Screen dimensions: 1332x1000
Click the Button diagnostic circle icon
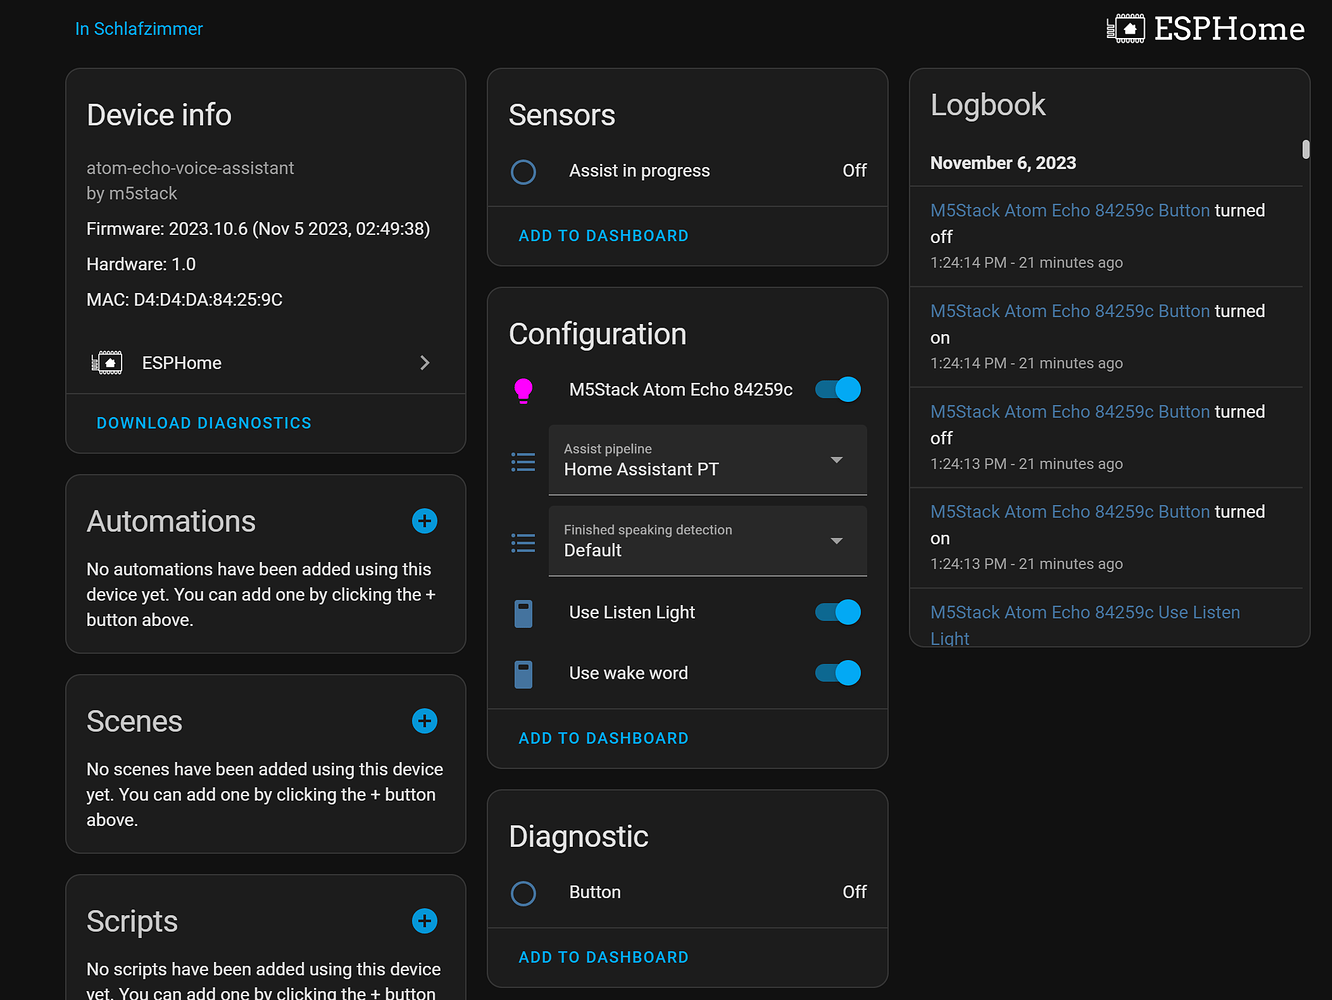tap(523, 893)
